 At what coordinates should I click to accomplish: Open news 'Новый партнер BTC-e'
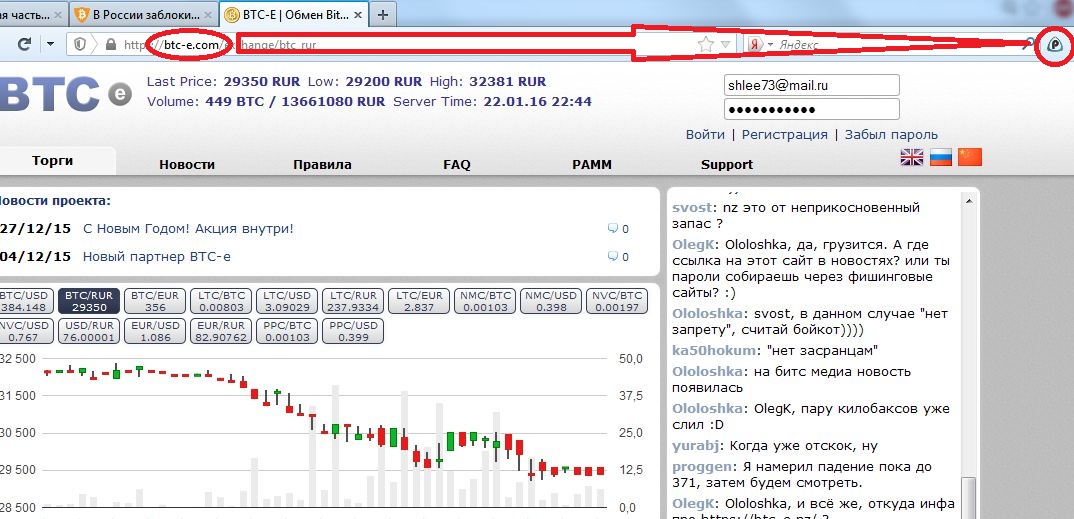(157, 257)
